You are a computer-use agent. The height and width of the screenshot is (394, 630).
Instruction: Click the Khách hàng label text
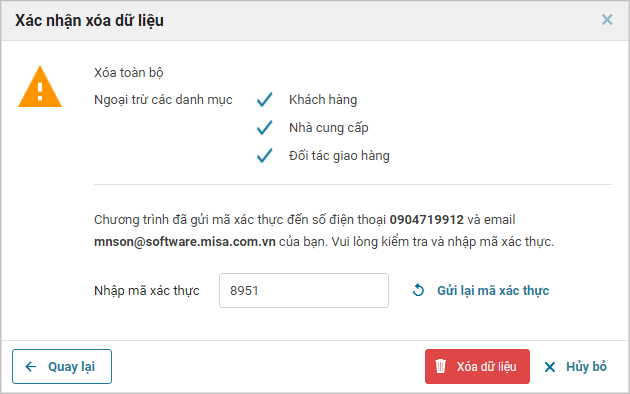323,100
